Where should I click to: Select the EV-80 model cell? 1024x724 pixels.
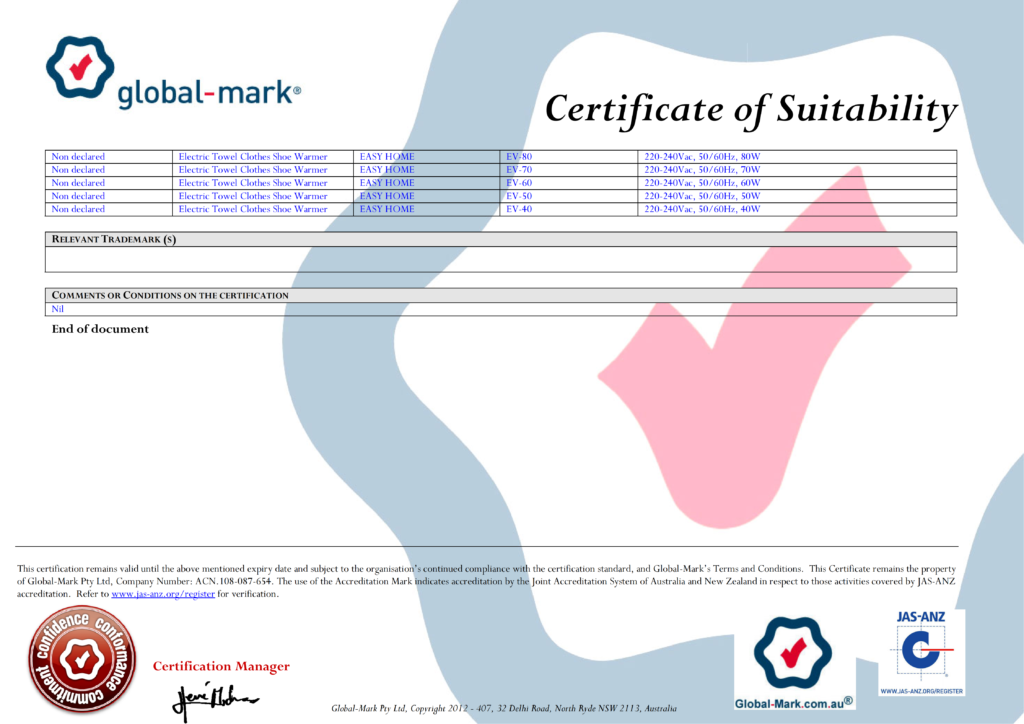568,157
